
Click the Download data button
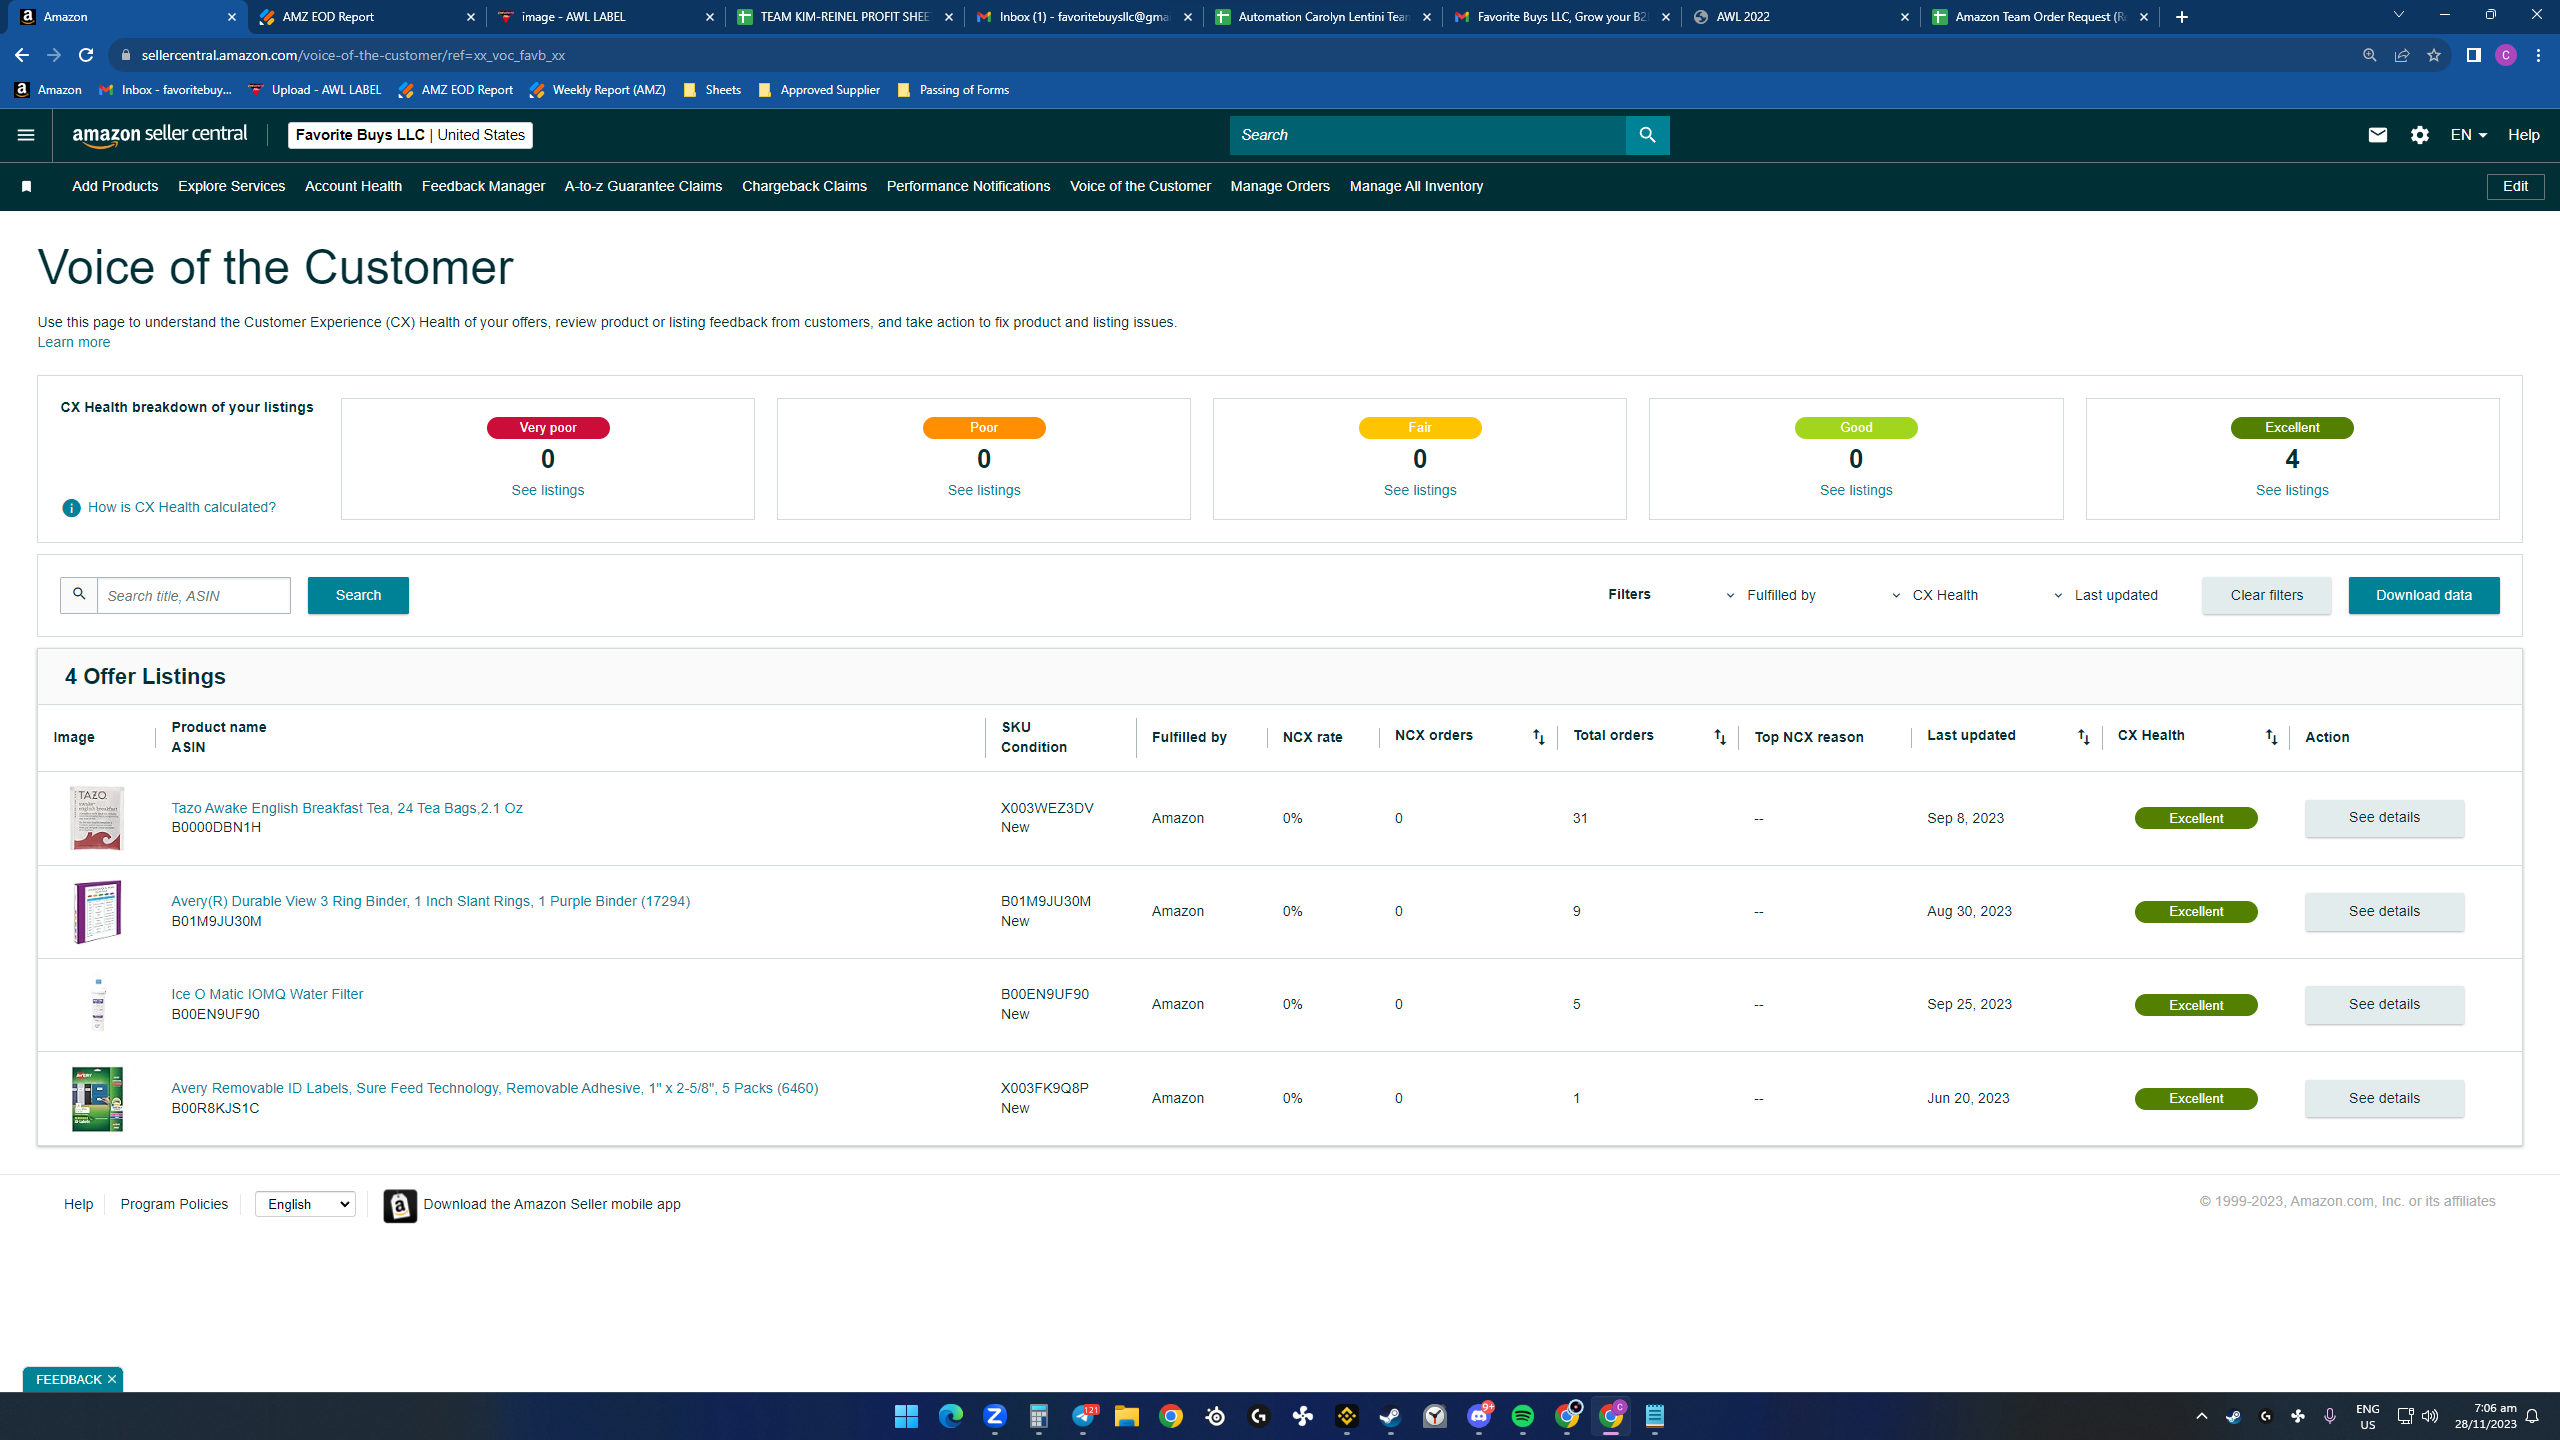click(2423, 595)
